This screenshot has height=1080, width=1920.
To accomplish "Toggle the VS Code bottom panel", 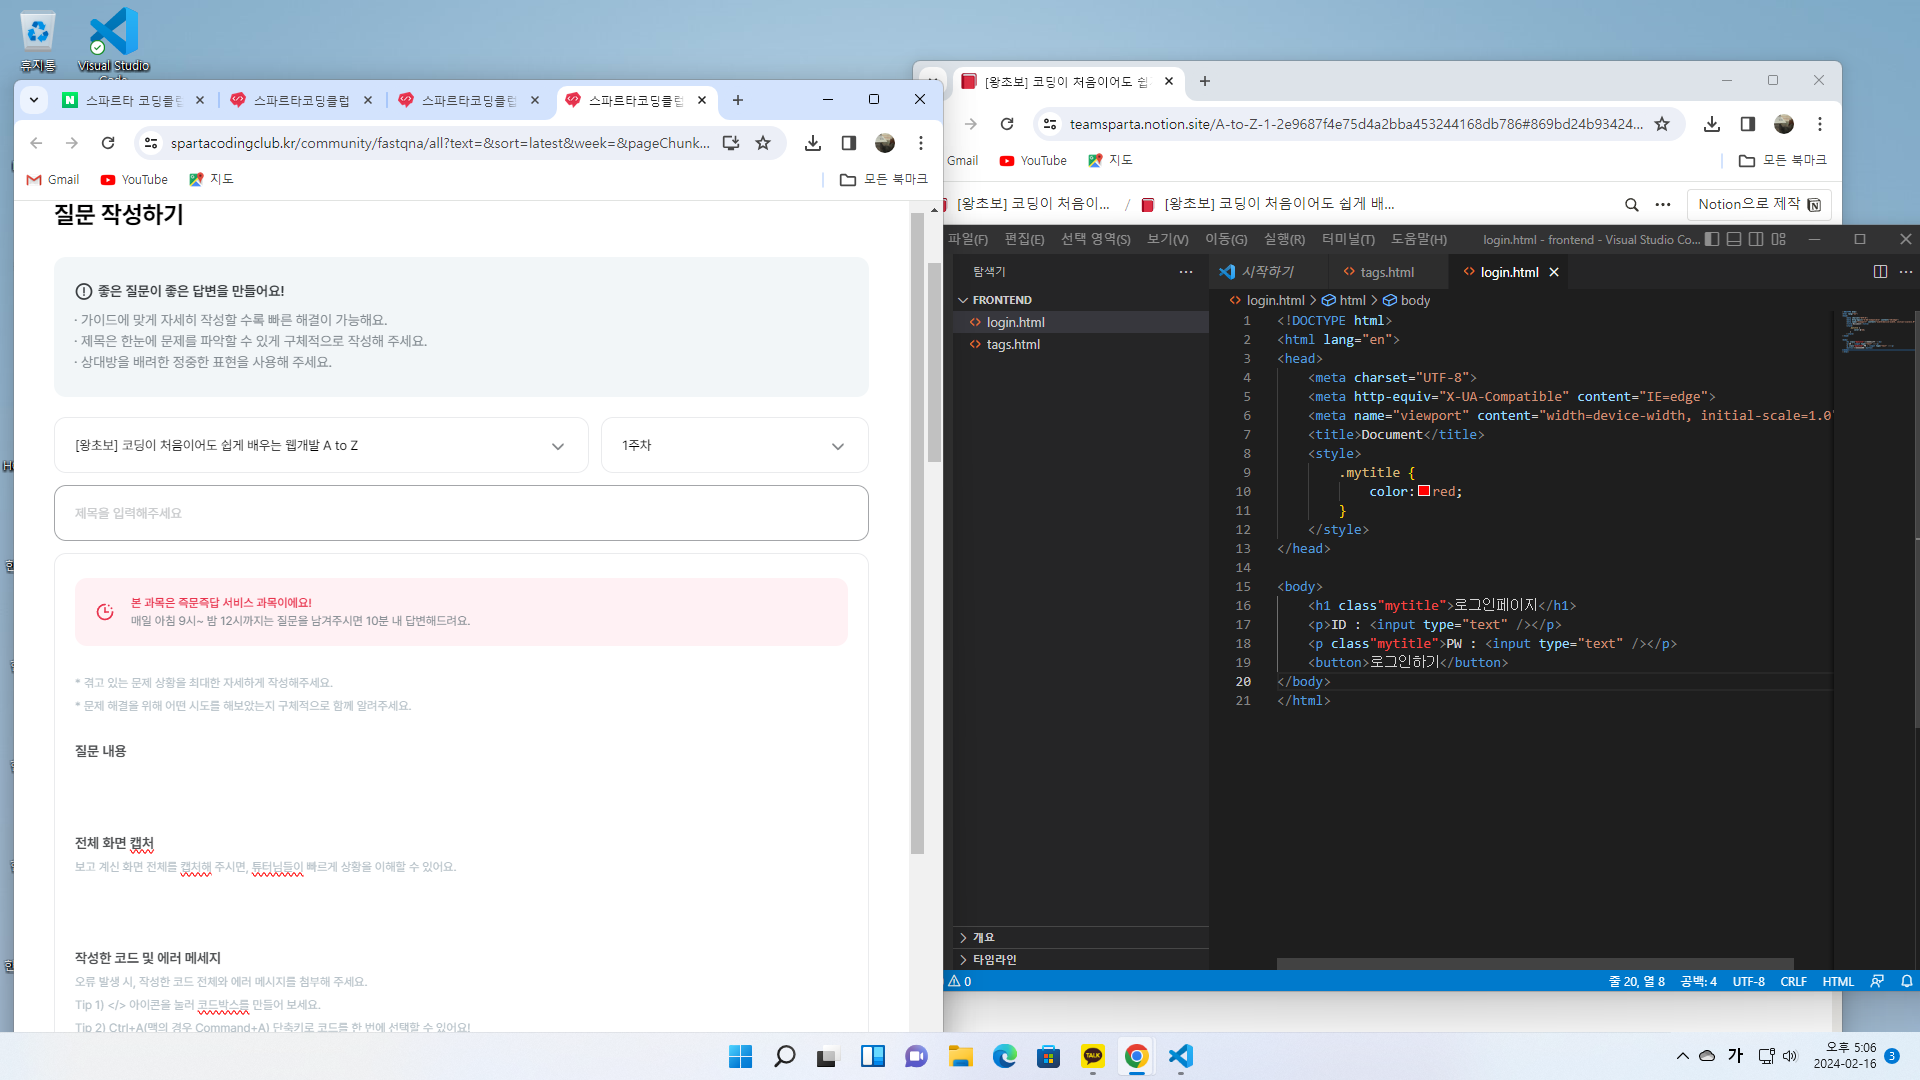I will click(1734, 239).
